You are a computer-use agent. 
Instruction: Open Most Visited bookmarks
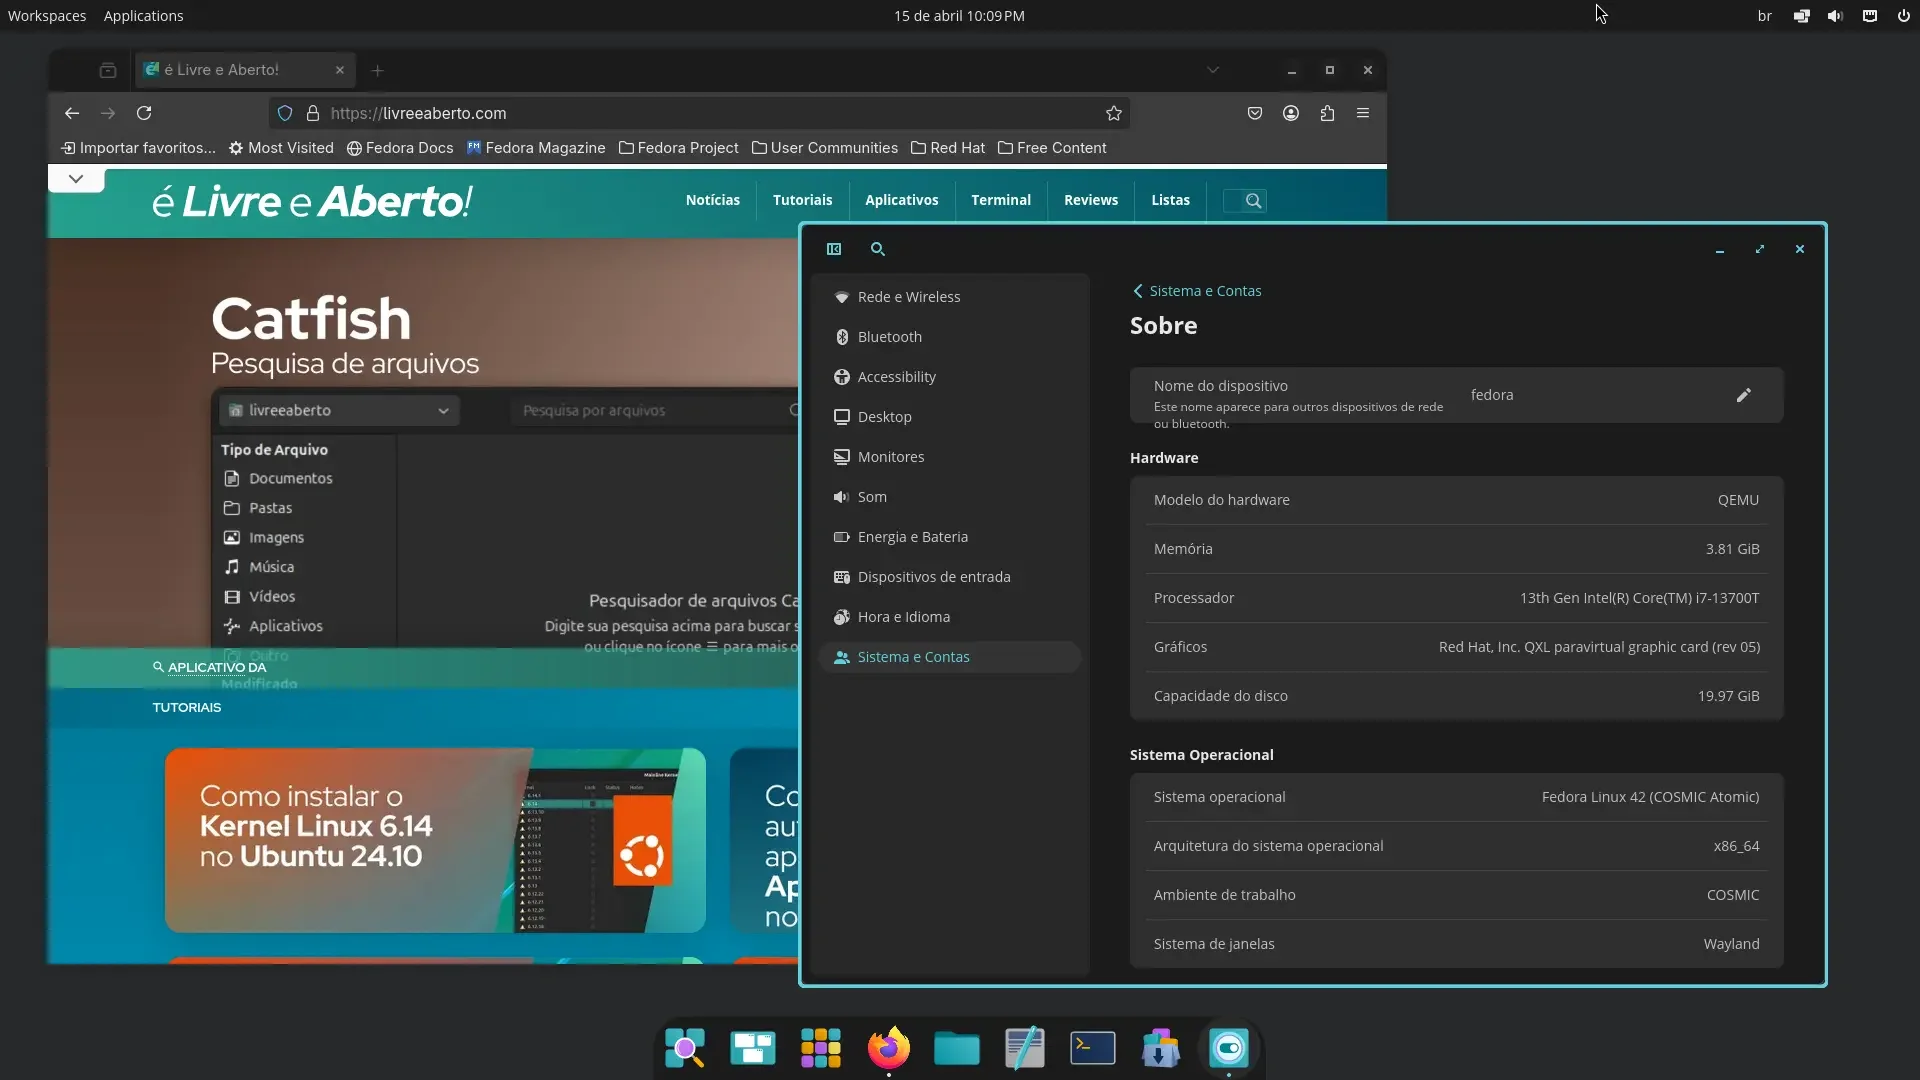281,148
